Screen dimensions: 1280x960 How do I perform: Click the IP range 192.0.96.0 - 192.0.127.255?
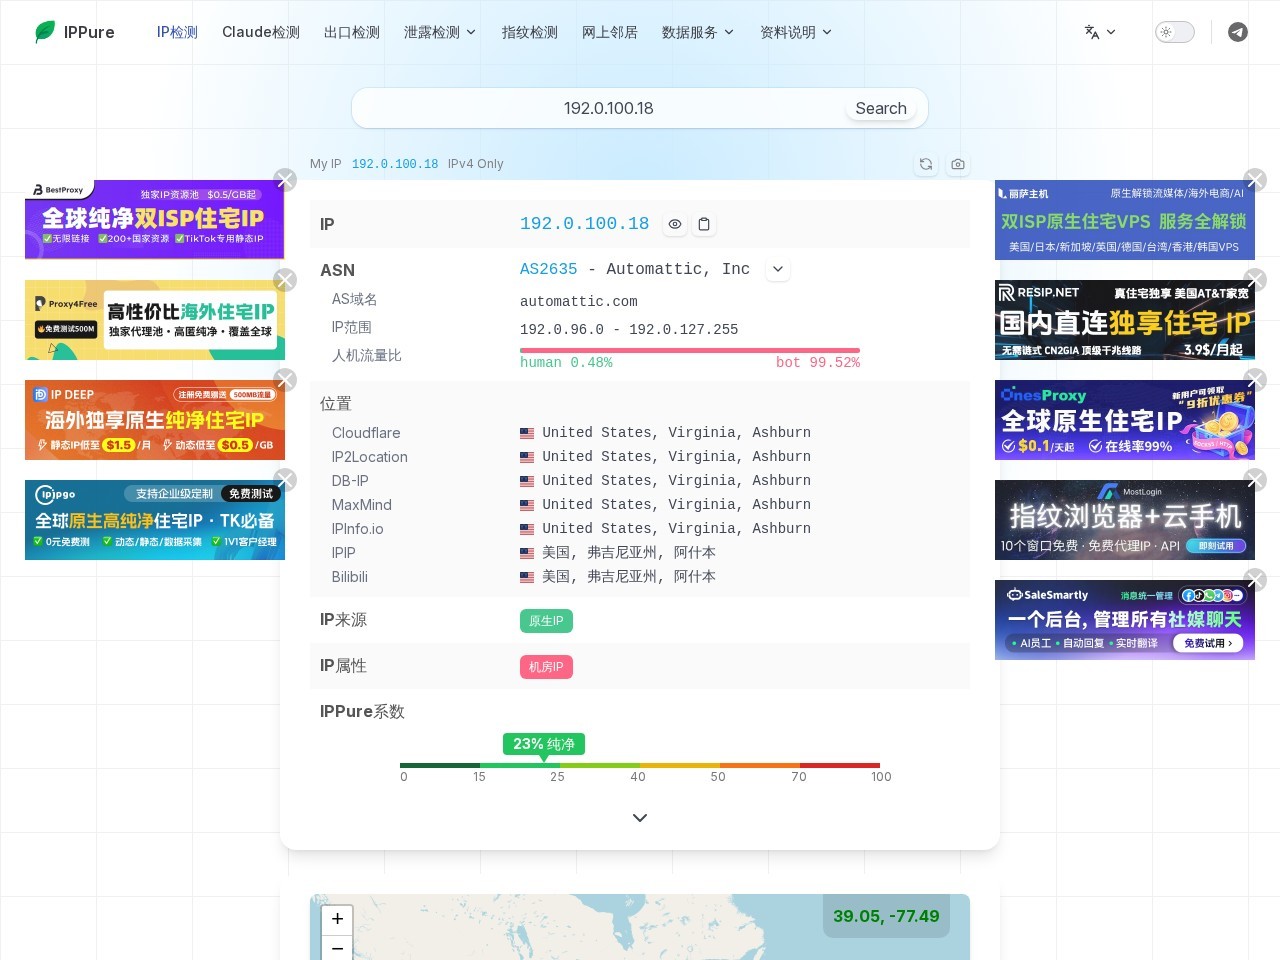(629, 329)
